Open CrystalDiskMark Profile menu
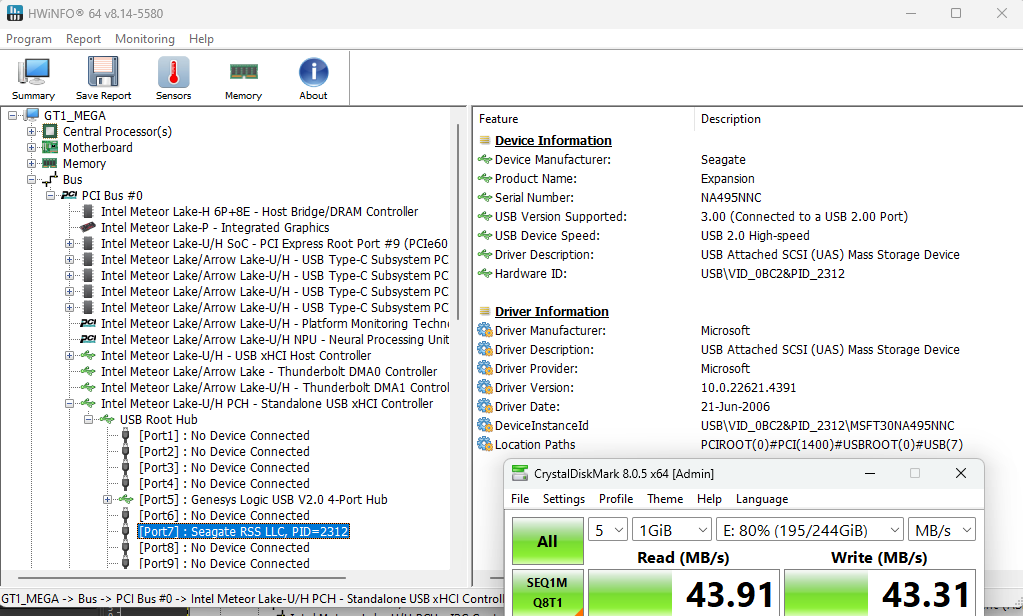 pyautogui.click(x=616, y=499)
